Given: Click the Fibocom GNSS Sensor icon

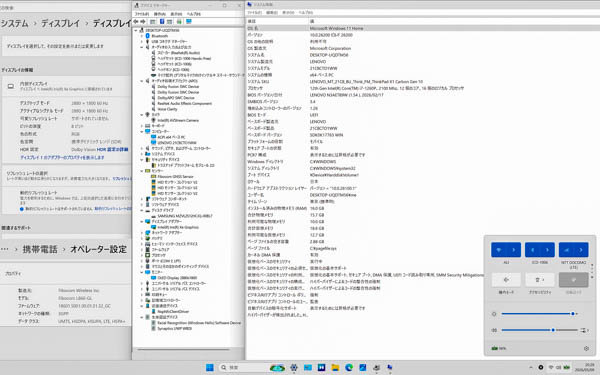Looking at the screenshot, I should point(154,176).
